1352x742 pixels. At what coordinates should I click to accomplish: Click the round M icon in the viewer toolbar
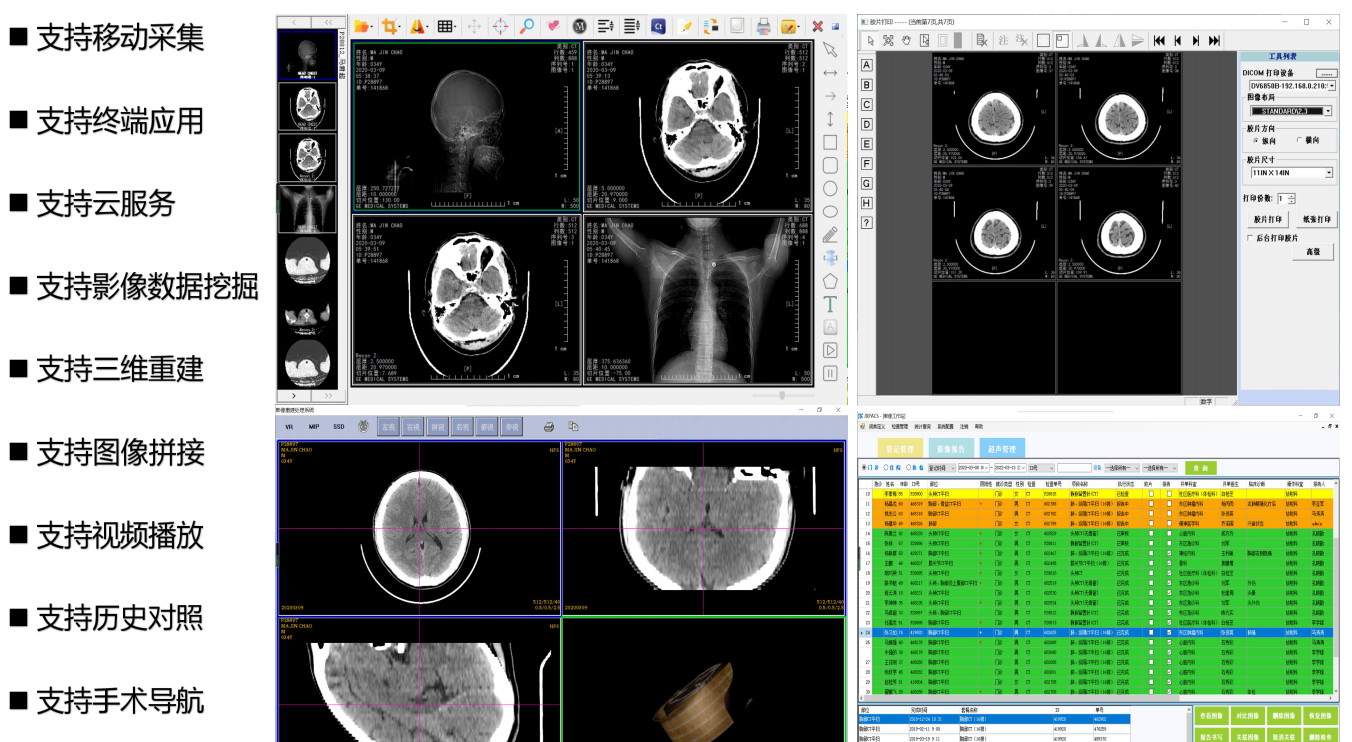pos(580,26)
